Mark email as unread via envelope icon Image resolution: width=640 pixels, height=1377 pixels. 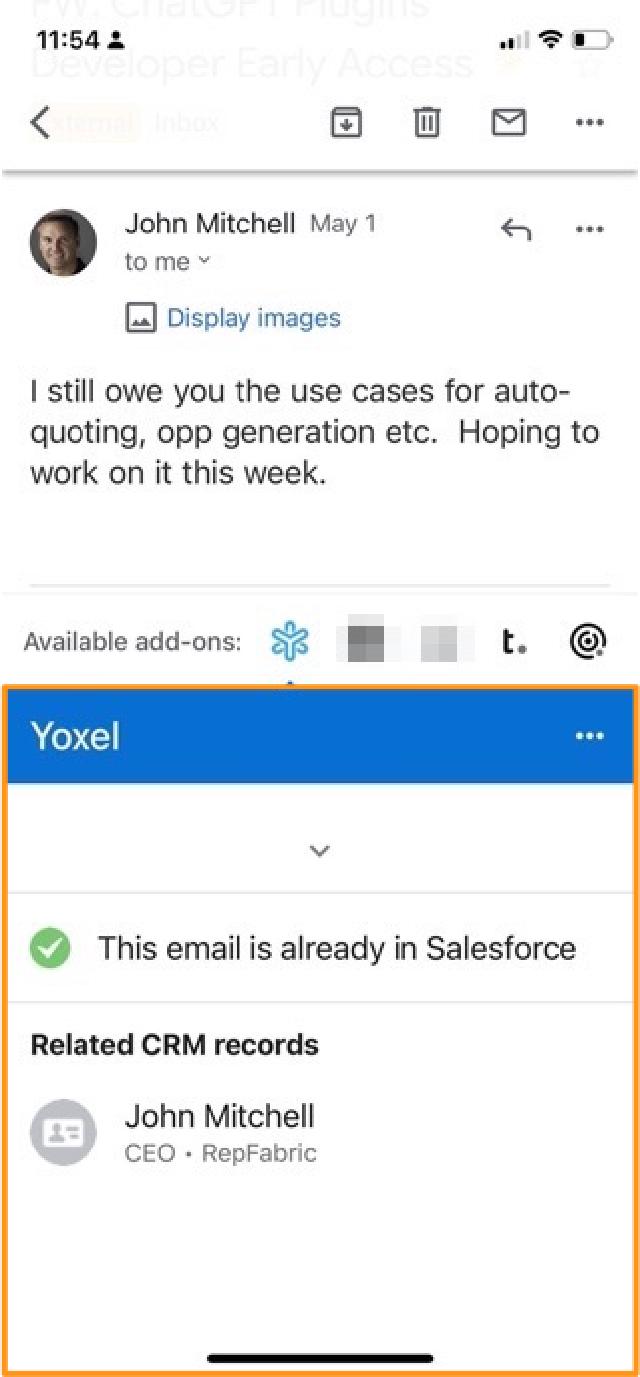(x=509, y=123)
